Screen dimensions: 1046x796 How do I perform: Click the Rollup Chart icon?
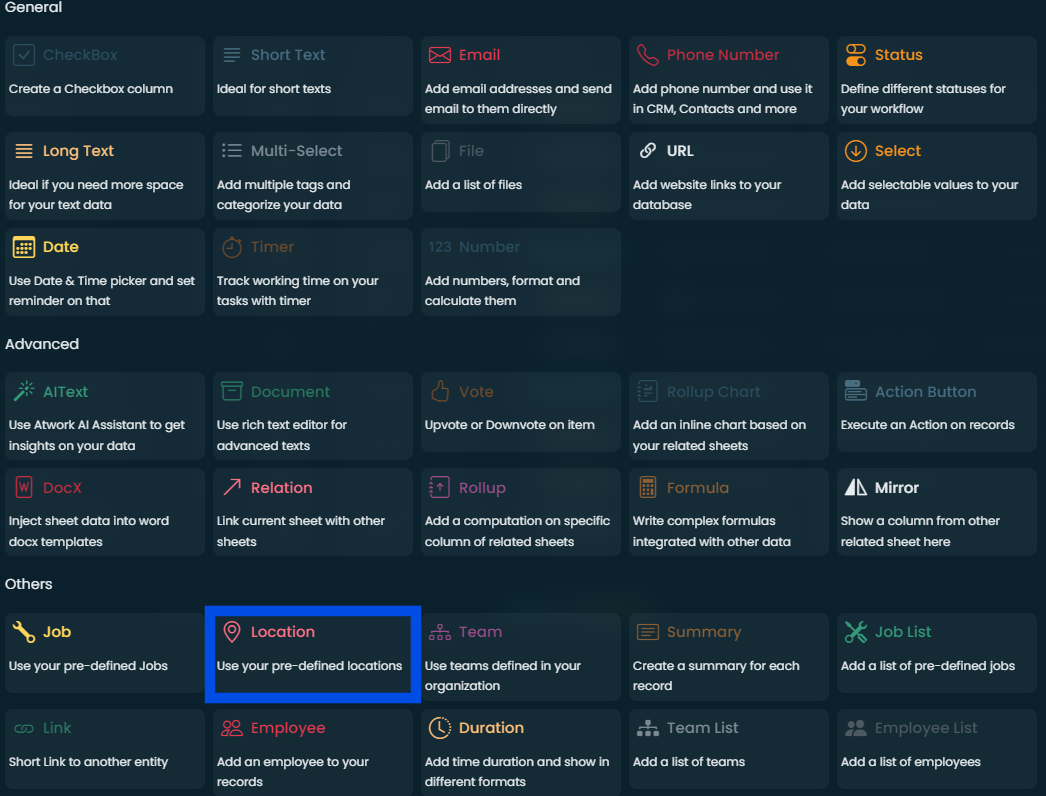point(647,391)
